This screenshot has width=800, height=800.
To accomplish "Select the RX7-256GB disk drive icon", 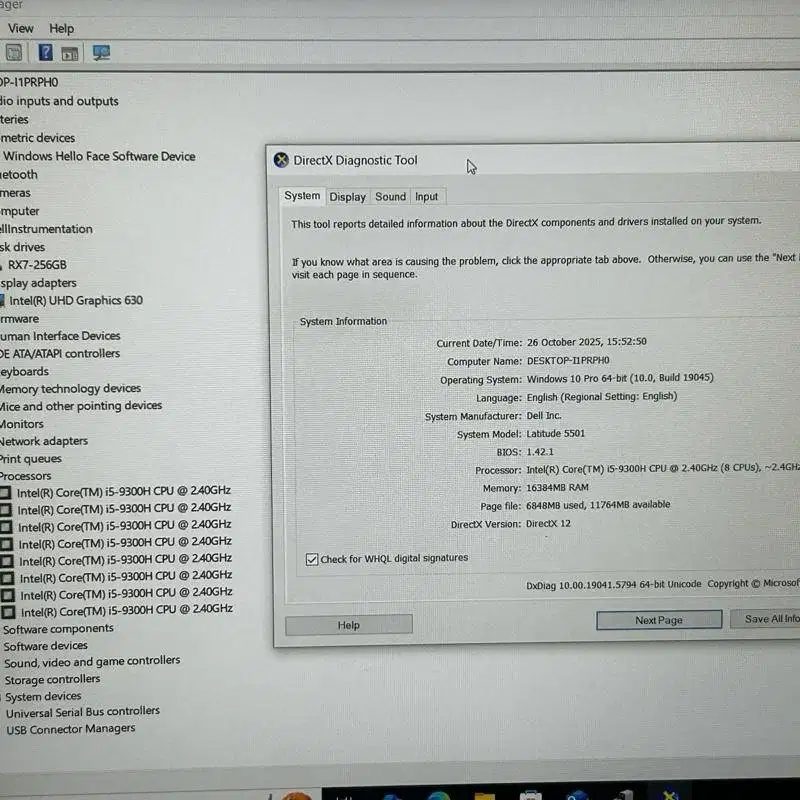I will (x=4, y=264).
